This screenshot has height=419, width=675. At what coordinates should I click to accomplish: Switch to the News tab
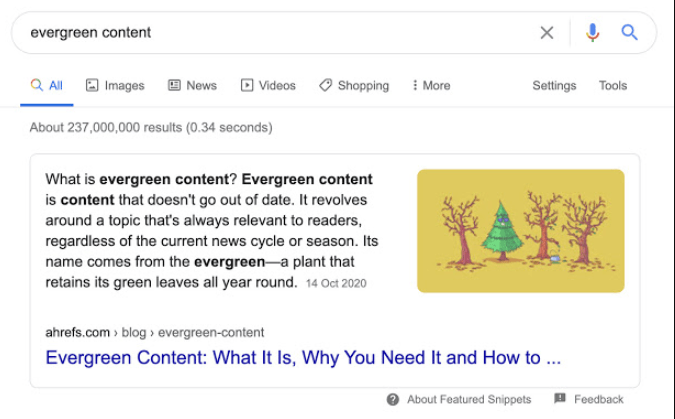(x=201, y=86)
